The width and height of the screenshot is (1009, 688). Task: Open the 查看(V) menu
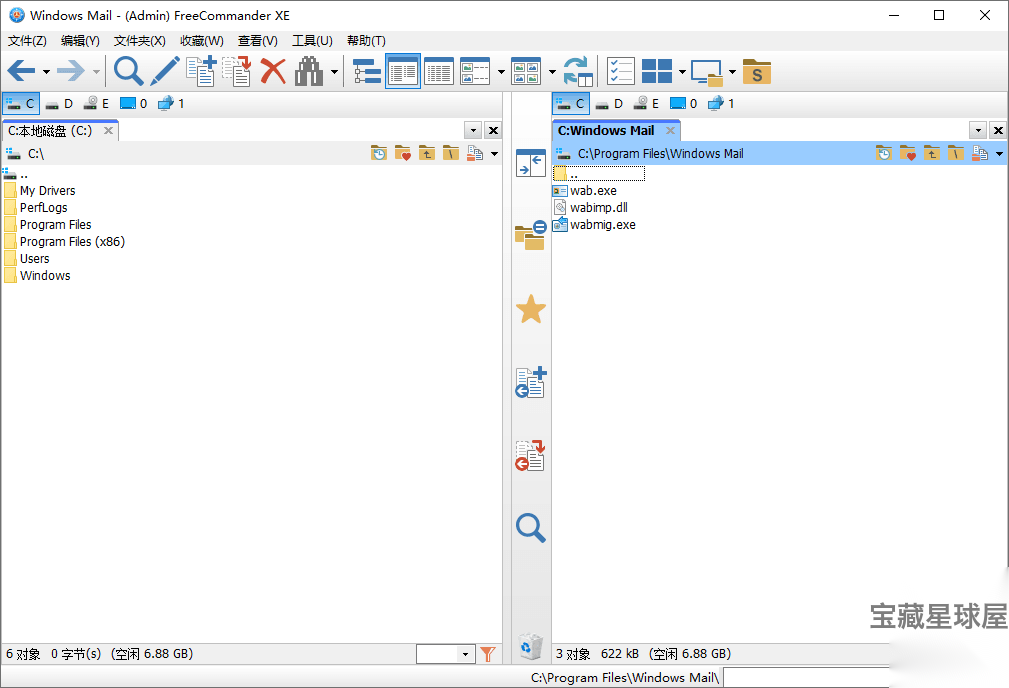(257, 41)
